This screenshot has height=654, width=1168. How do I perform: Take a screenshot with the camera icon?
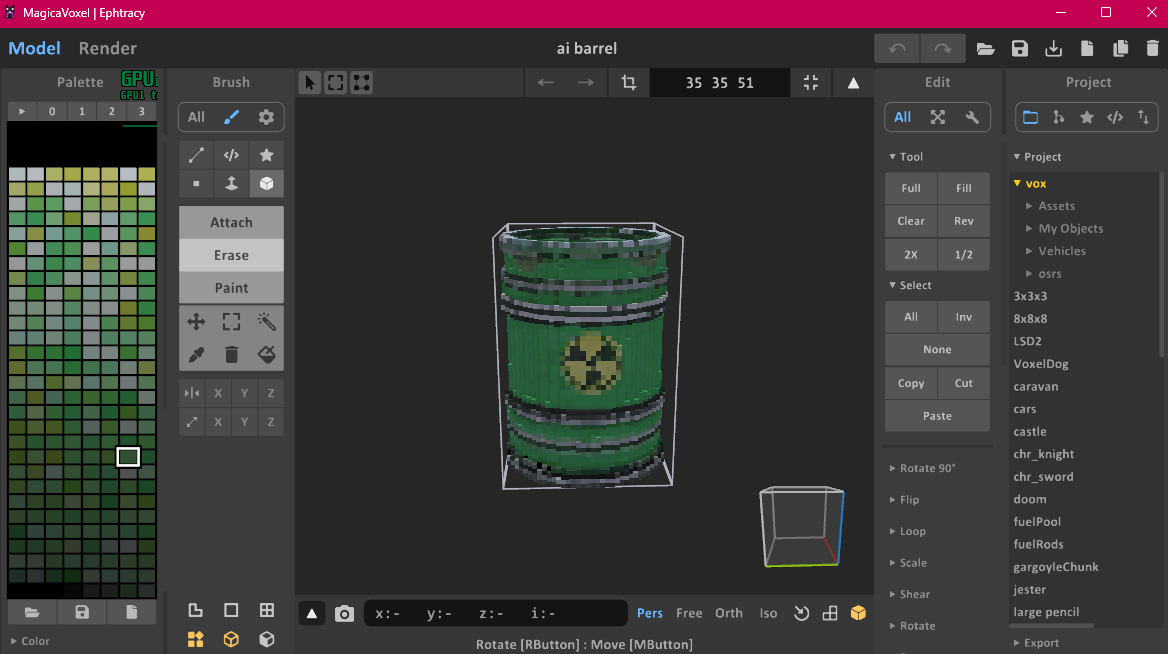344,614
